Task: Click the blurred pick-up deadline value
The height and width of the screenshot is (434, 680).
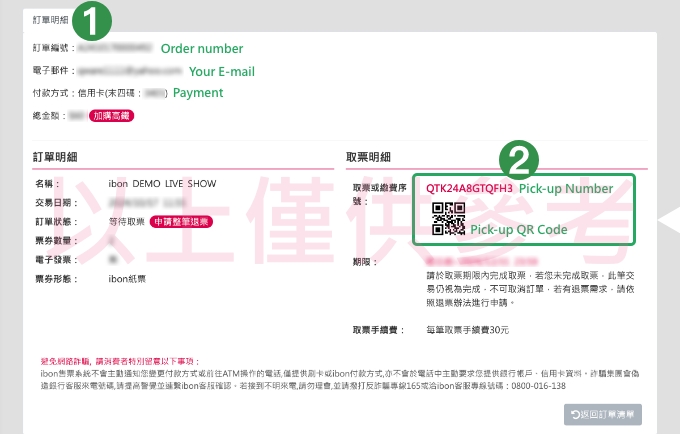Action: 482,261
